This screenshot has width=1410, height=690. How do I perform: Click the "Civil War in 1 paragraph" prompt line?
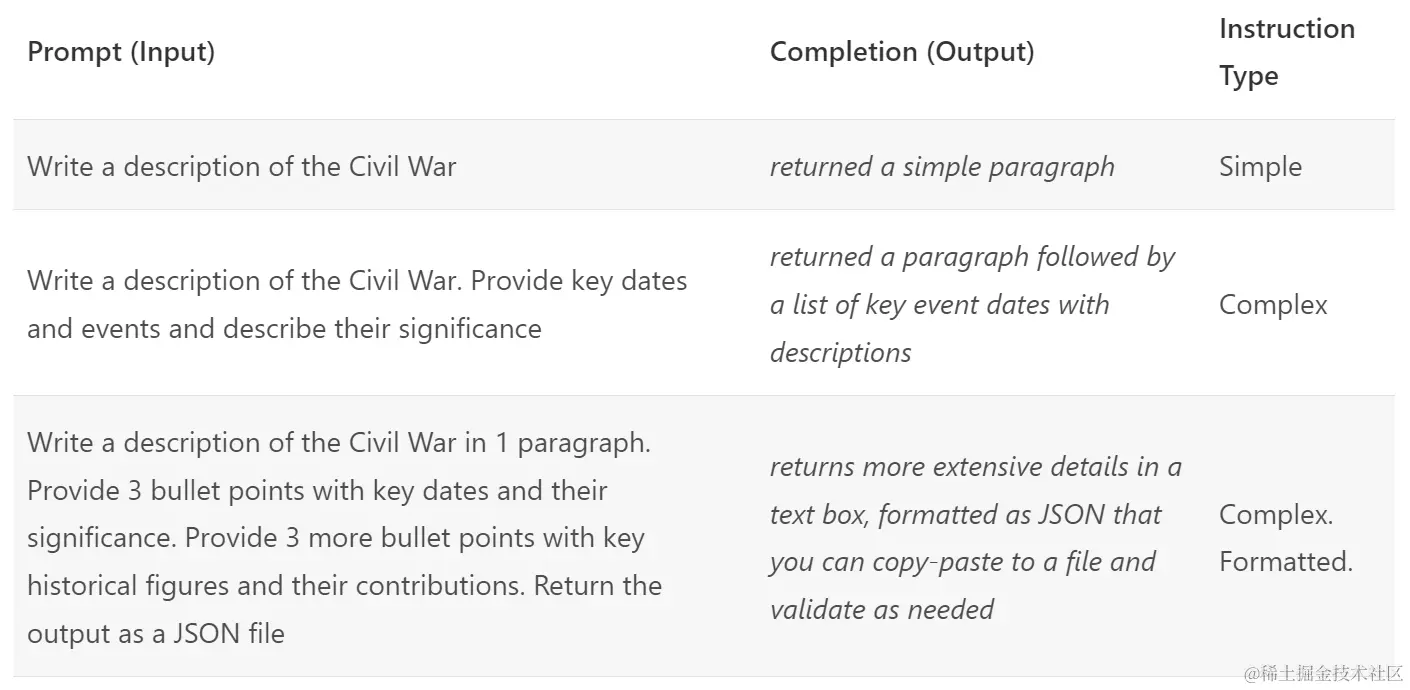tap(339, 443)
